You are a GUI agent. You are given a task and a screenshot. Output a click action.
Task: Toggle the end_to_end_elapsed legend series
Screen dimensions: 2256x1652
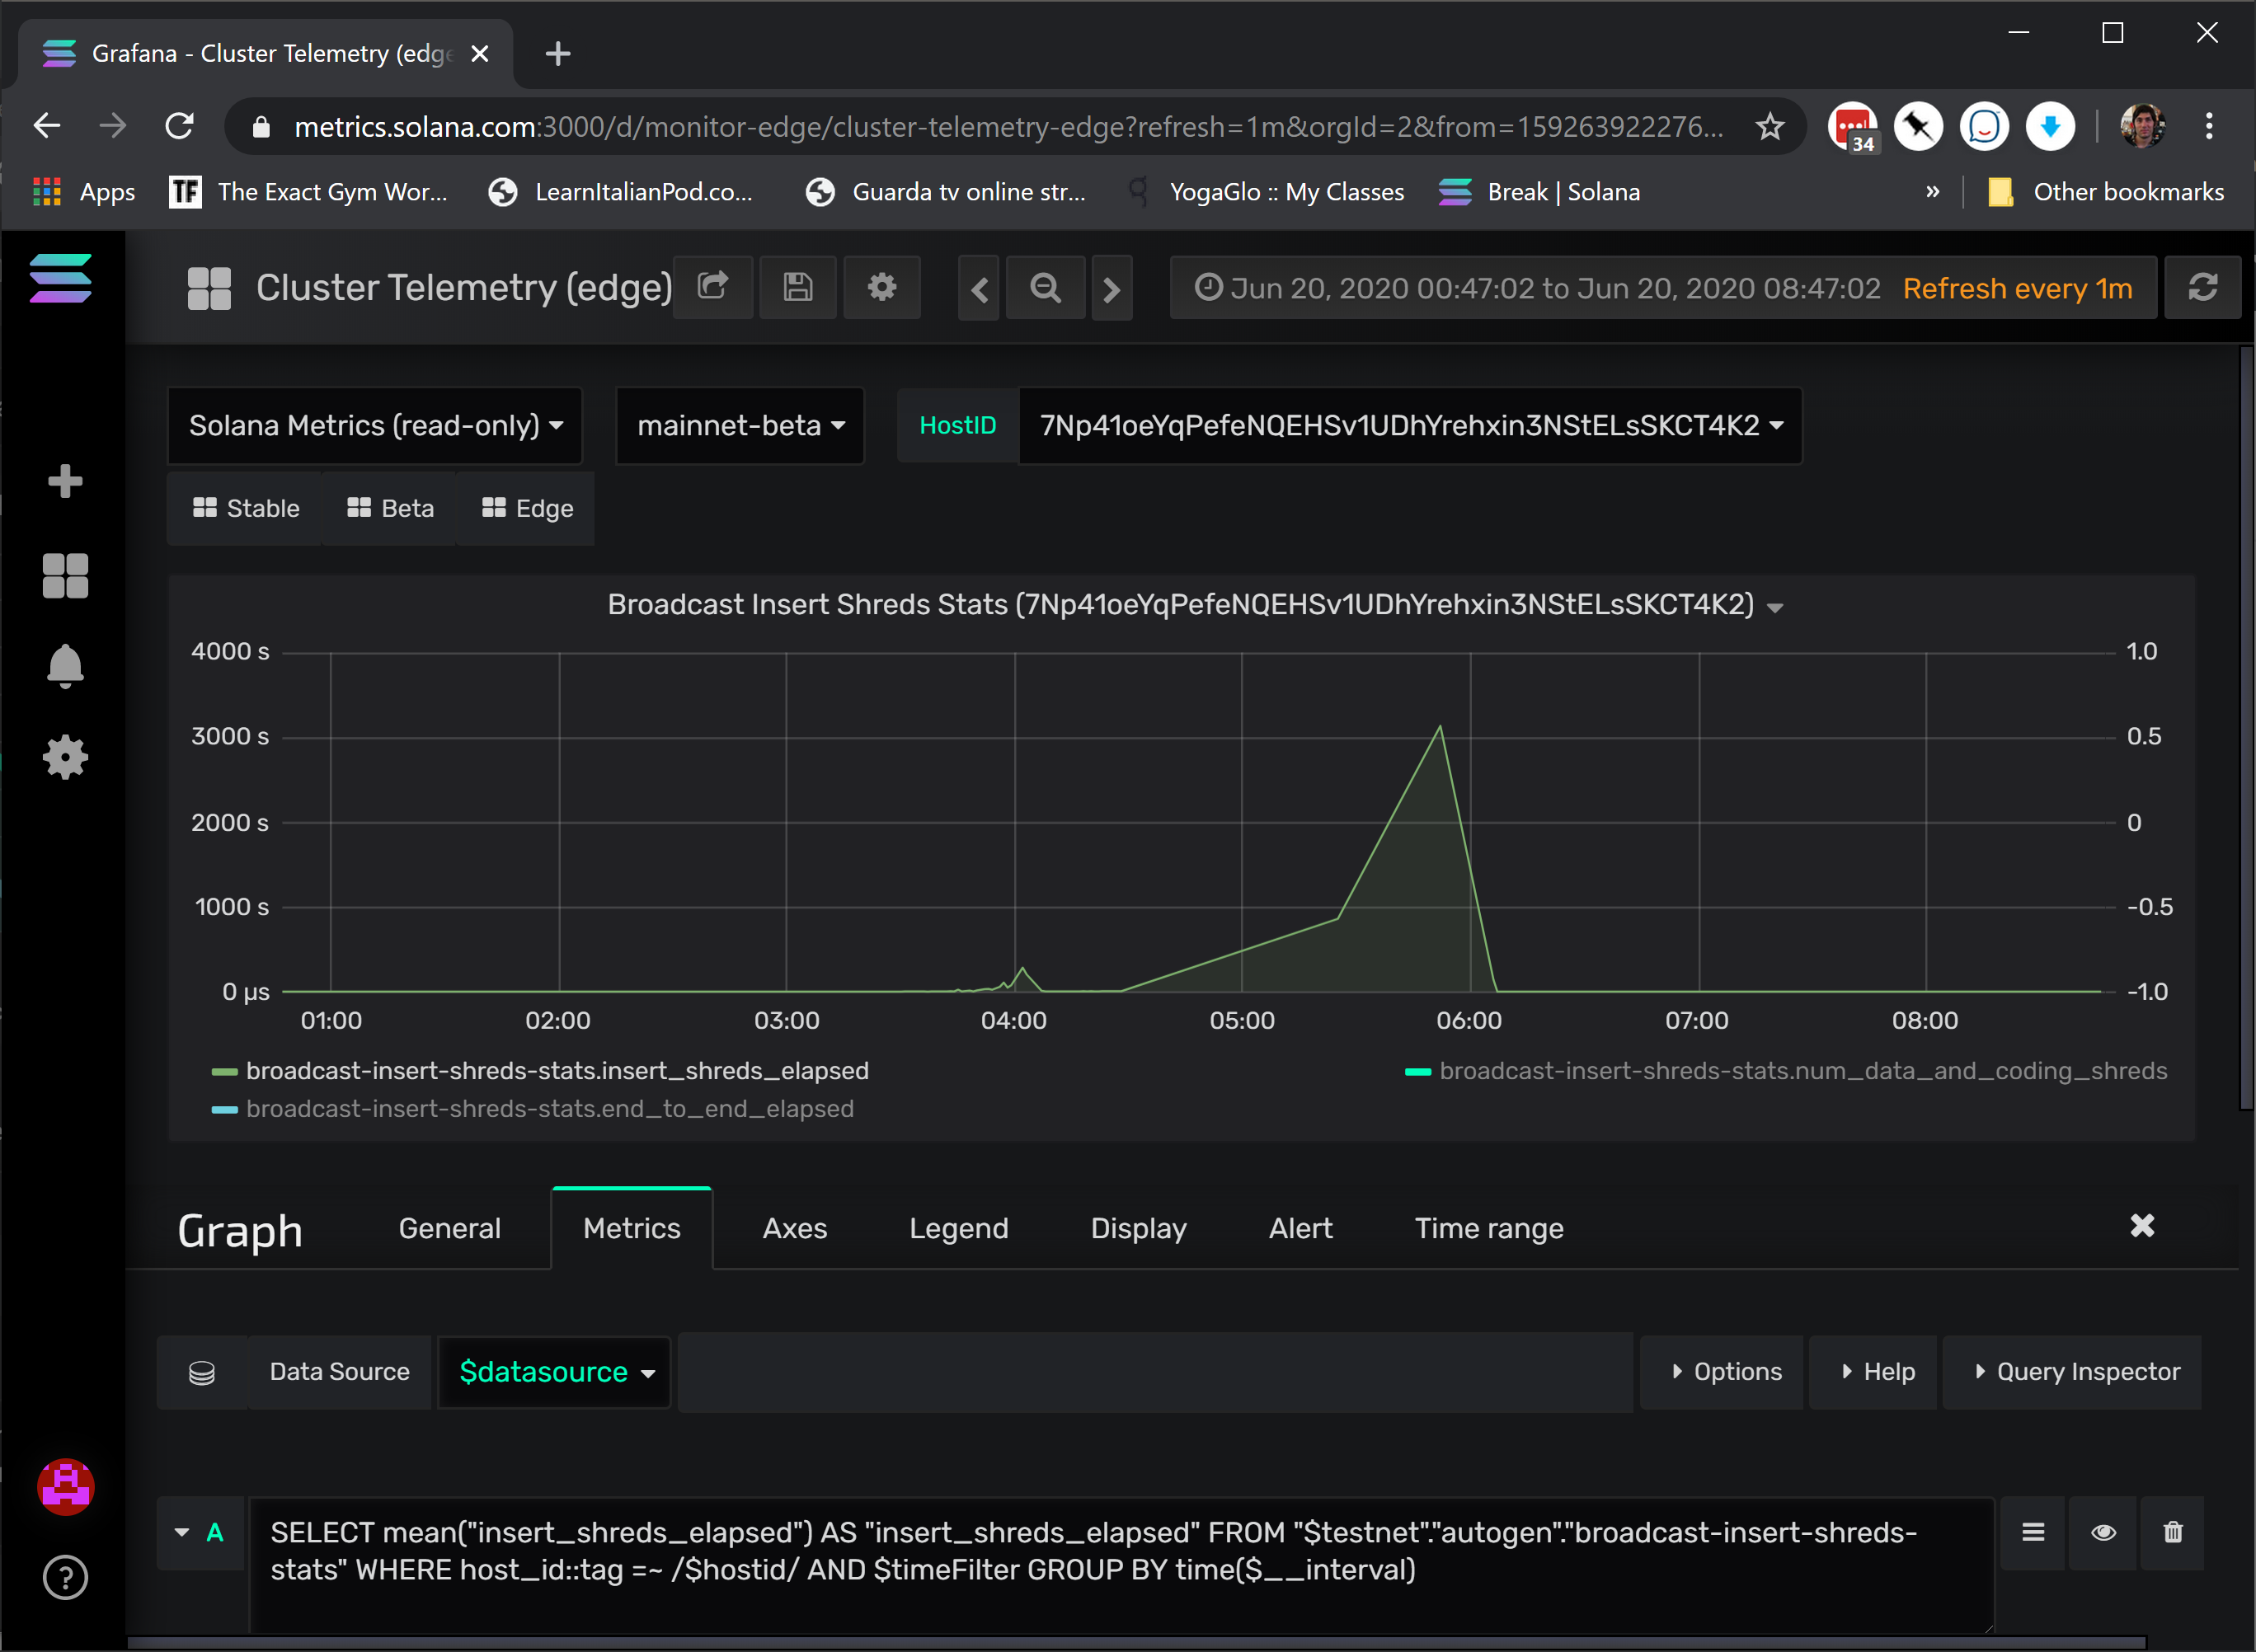point(549,1108)
